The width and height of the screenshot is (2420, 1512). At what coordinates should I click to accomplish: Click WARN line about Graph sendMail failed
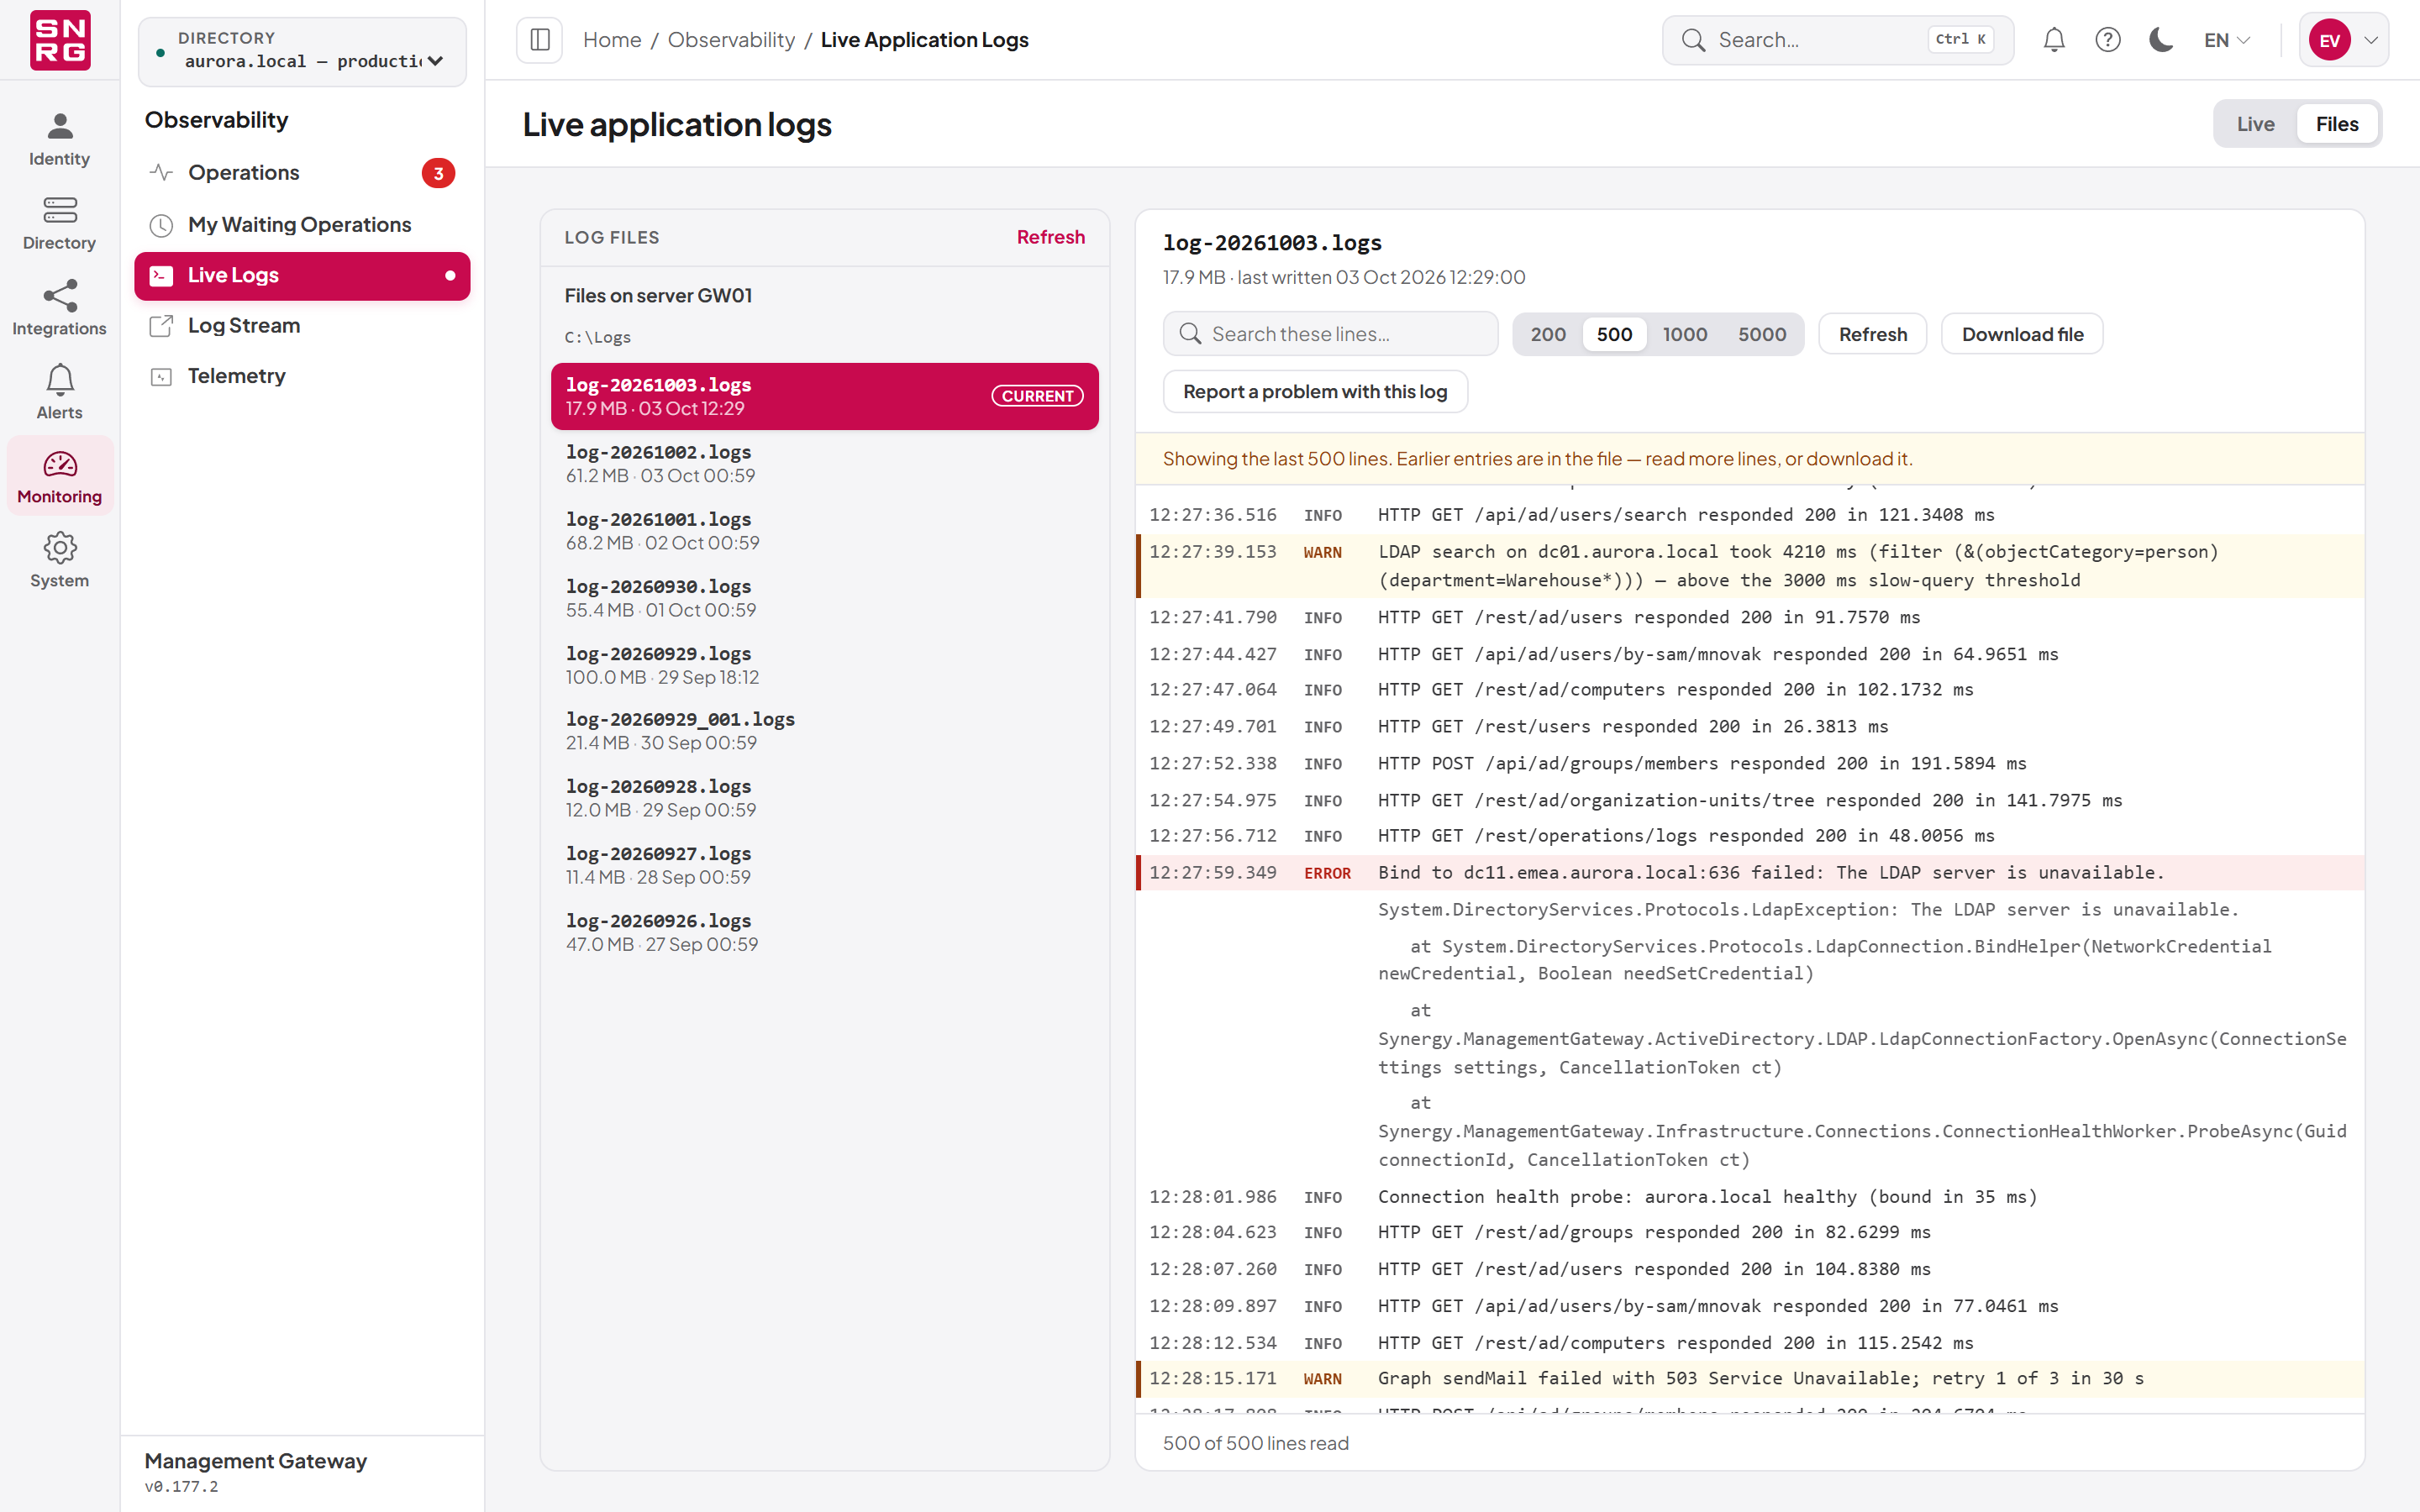click(x=1750, y=1379)
